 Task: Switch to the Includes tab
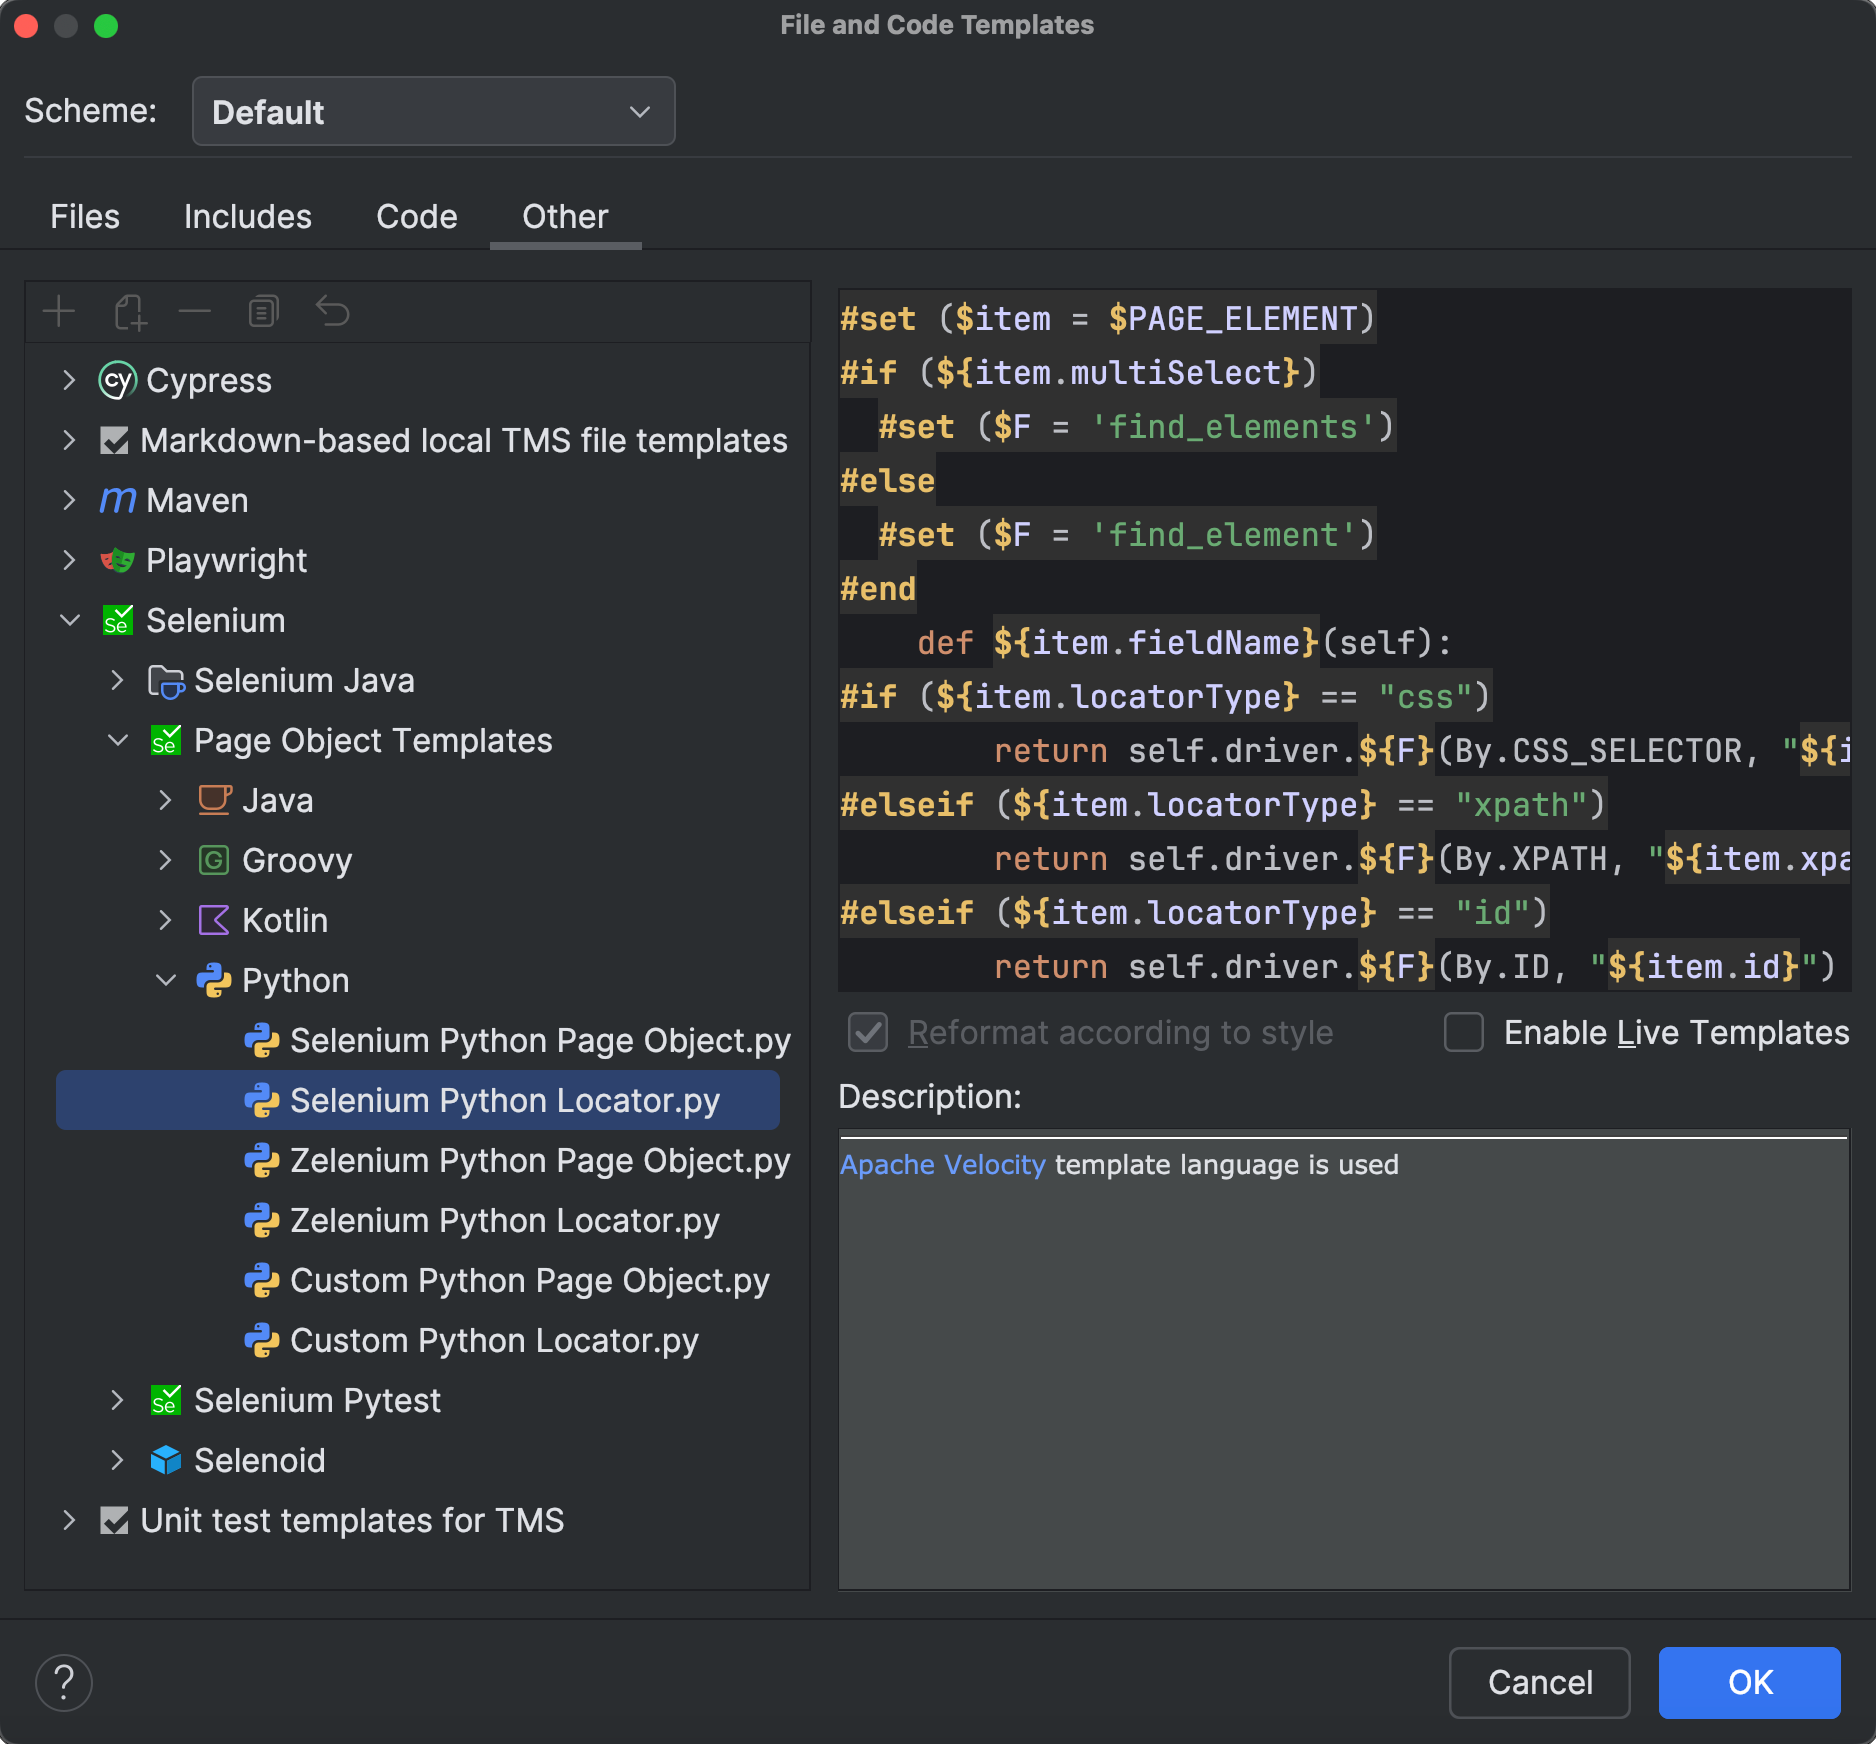click(x=247, y=216)
